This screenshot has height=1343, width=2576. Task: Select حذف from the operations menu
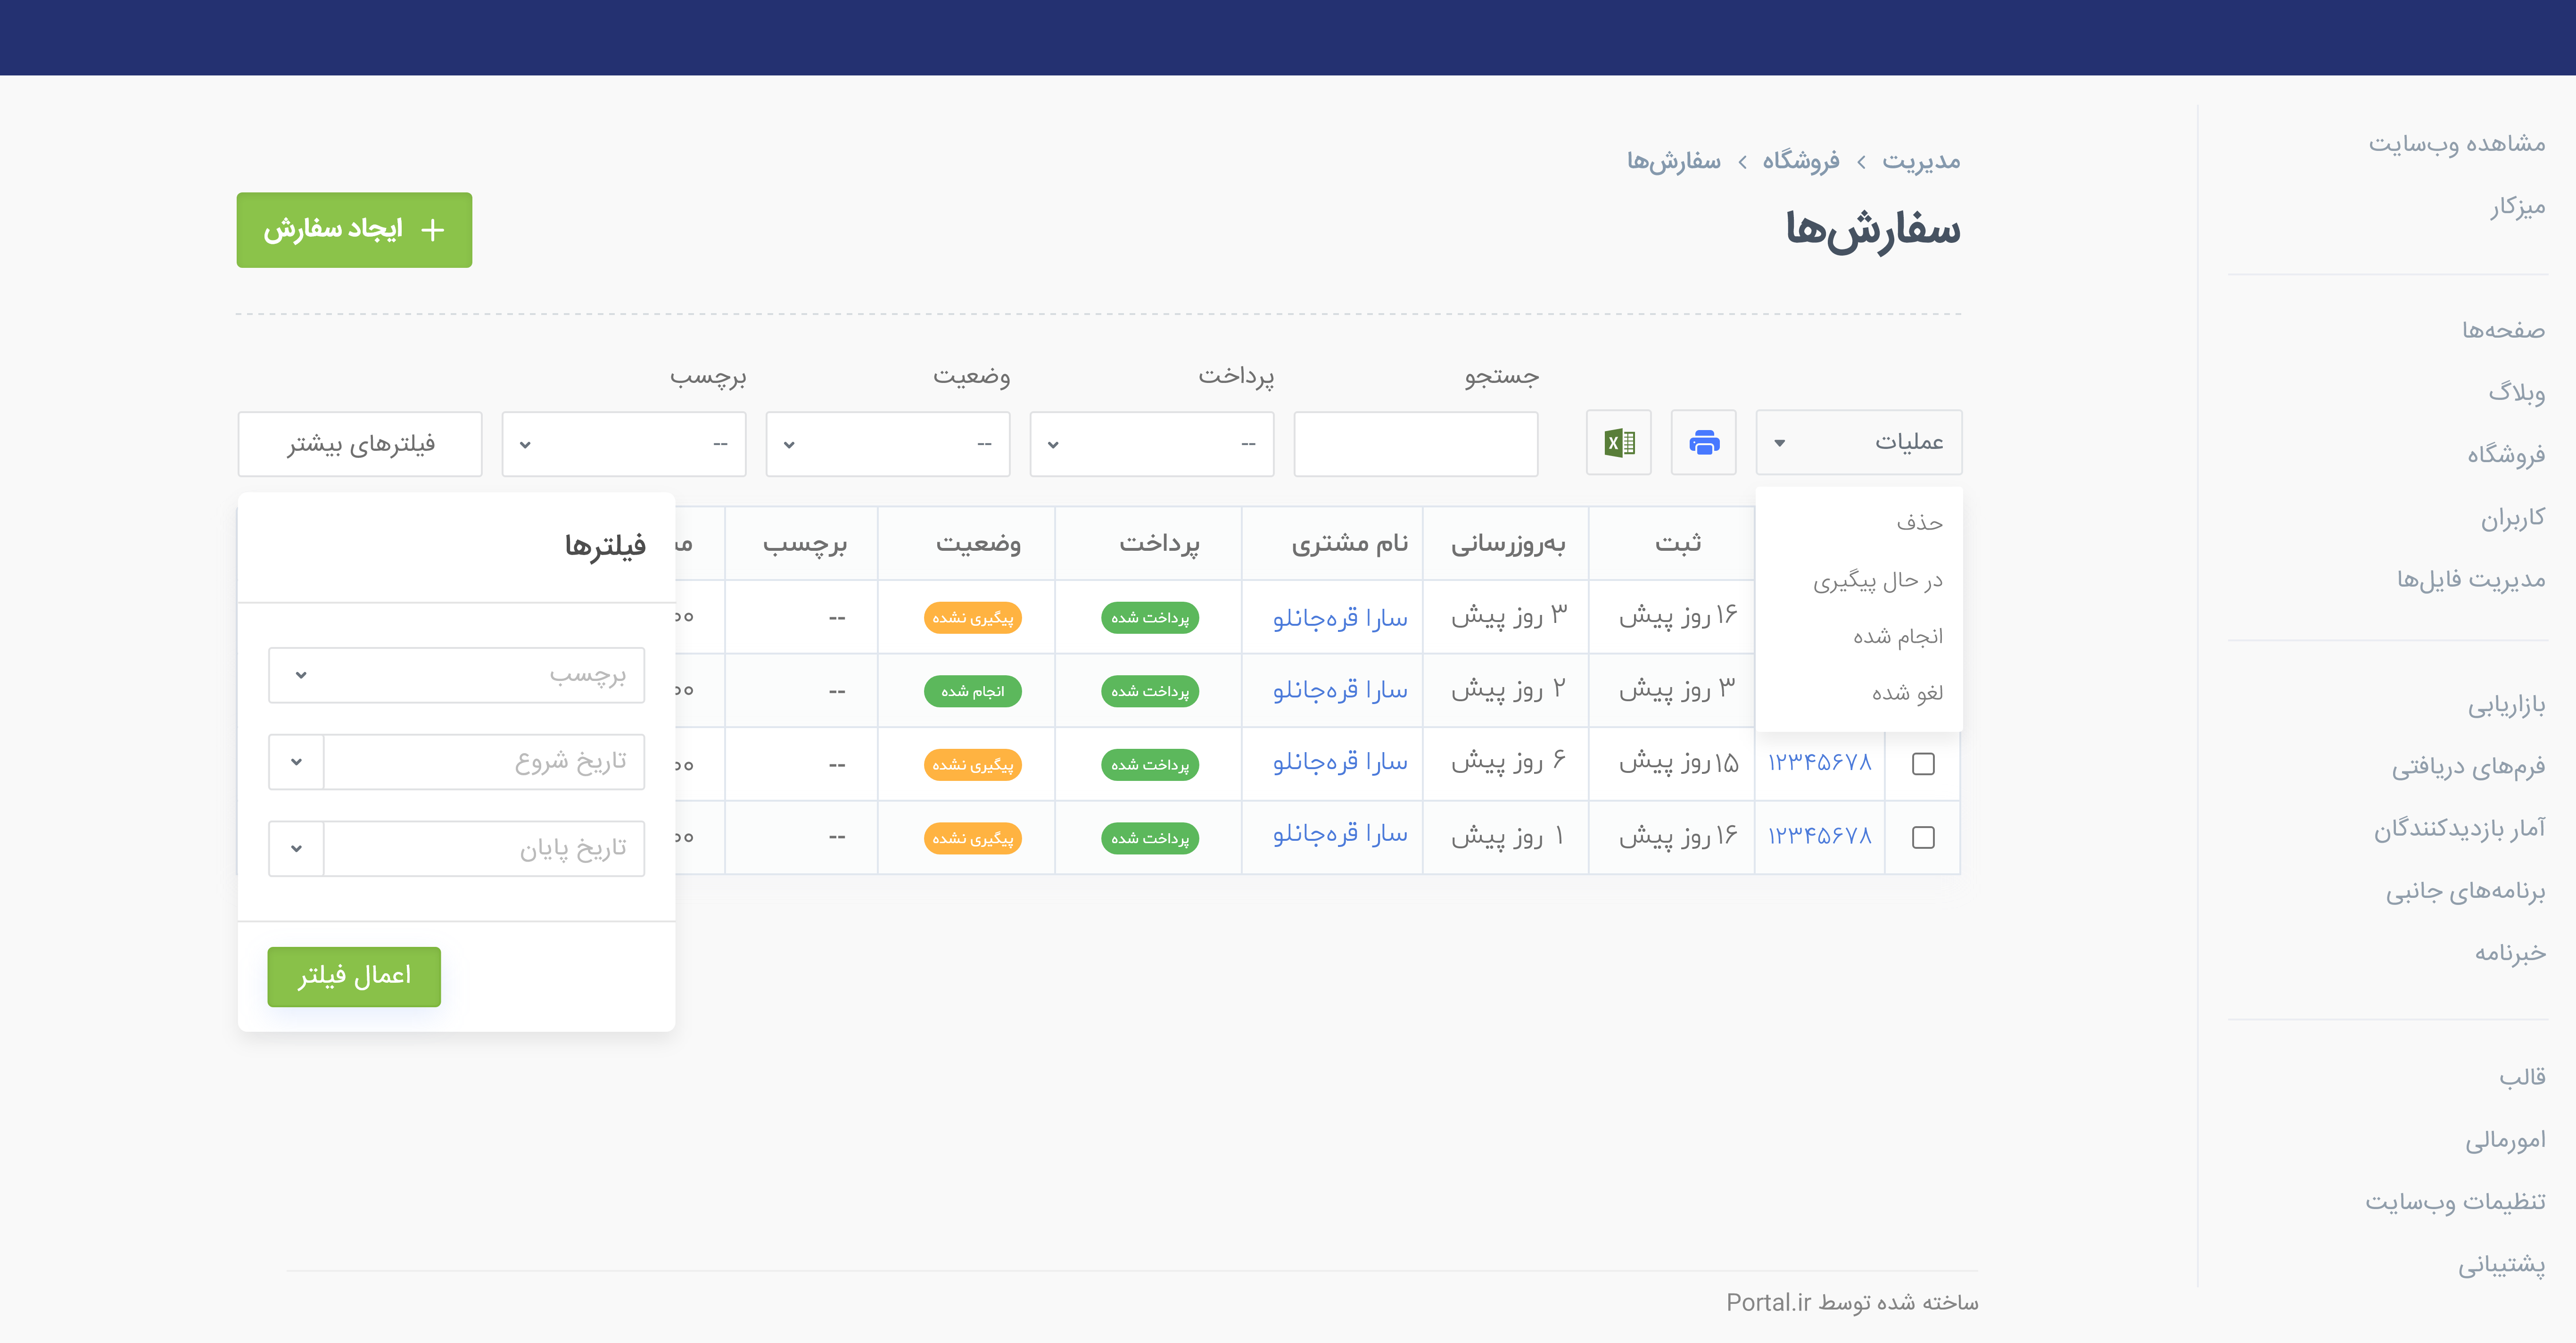tap(1918, 523)
